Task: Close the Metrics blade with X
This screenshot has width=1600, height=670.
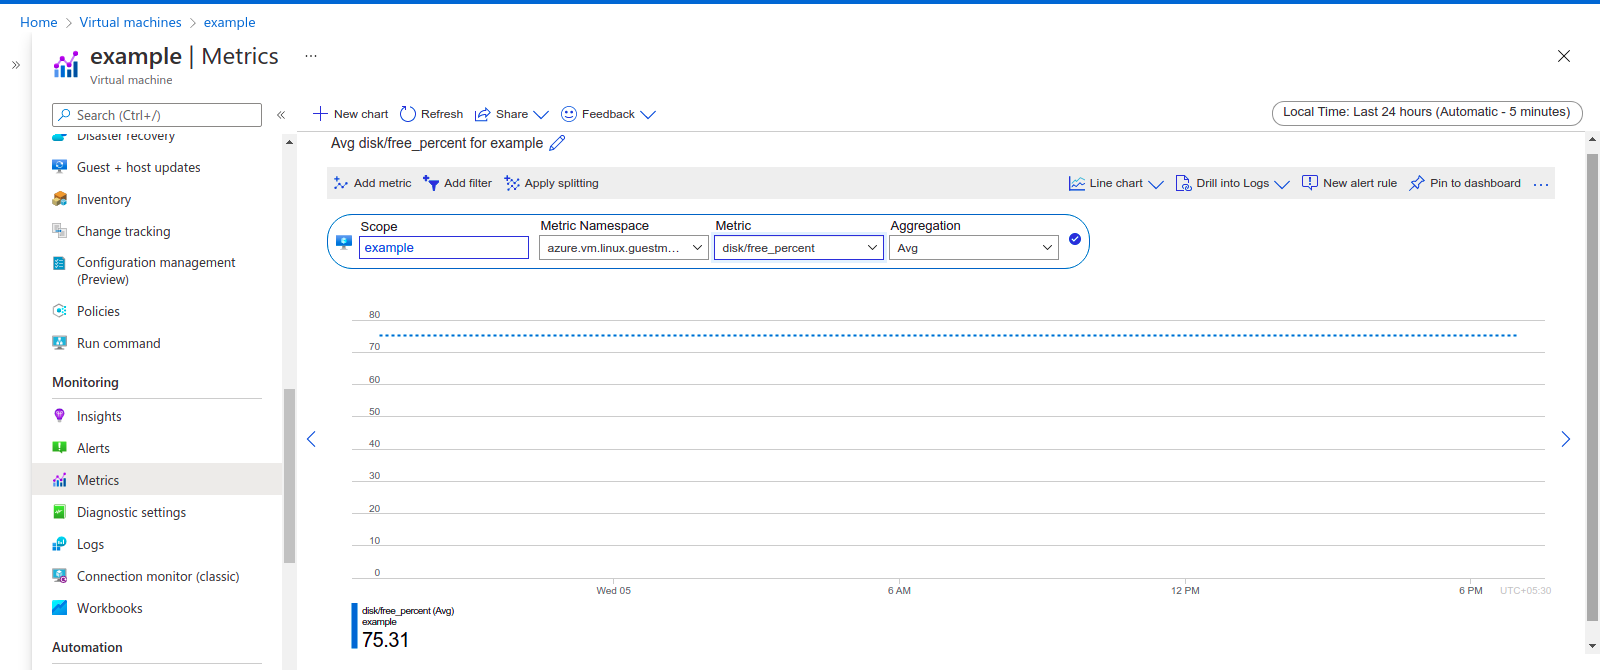Action: (x=1564, y=56)
